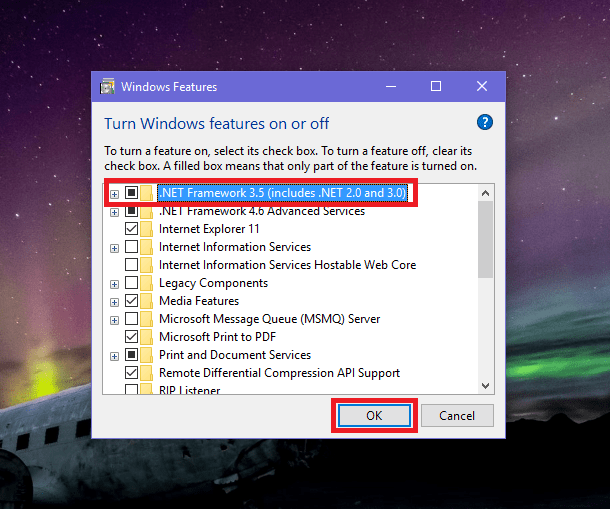610x509 pixels.
Task: Select the Microsoft Print to PDF label
Action: coord(217,337)
